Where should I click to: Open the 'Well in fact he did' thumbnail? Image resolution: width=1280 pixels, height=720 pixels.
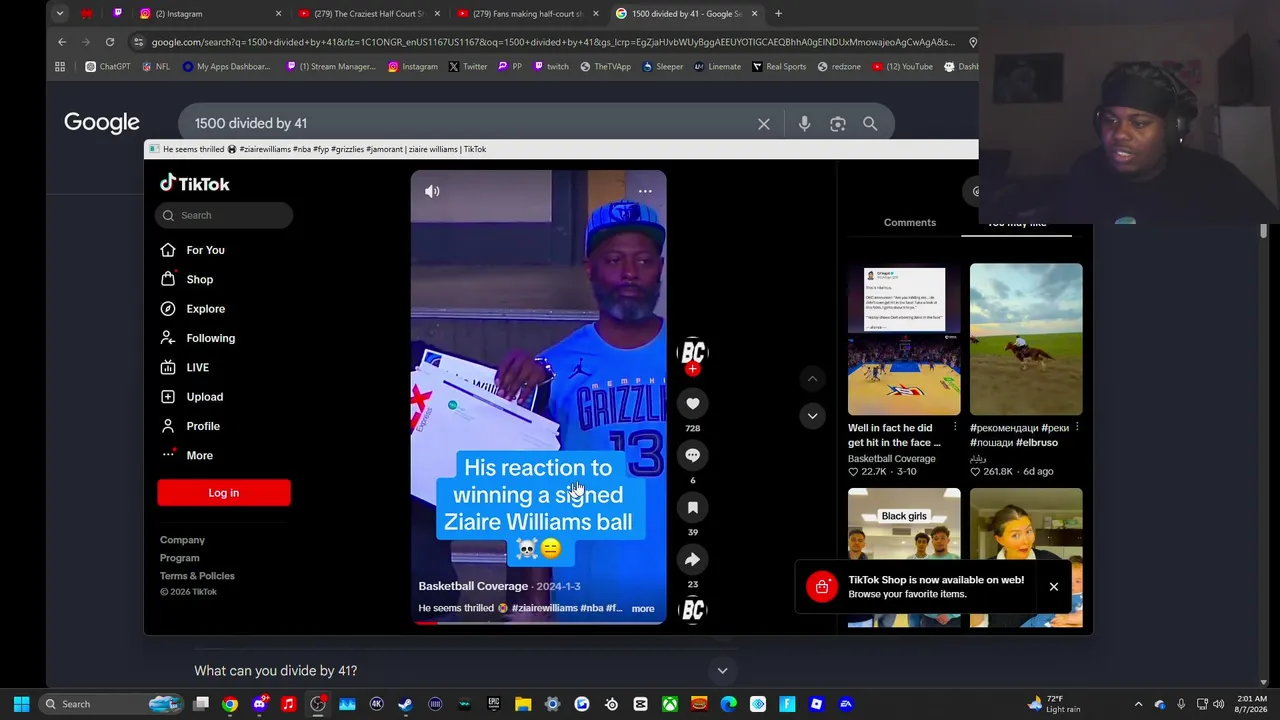(x=904, y=339)
